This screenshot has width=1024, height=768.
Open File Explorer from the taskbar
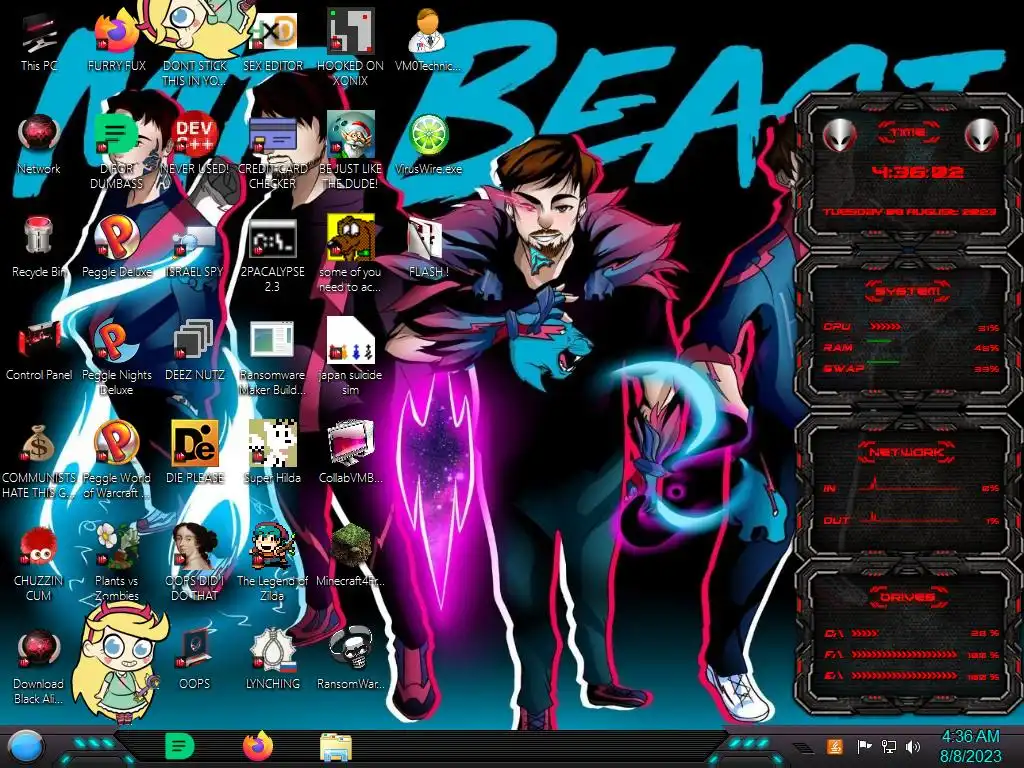[336, 748]
